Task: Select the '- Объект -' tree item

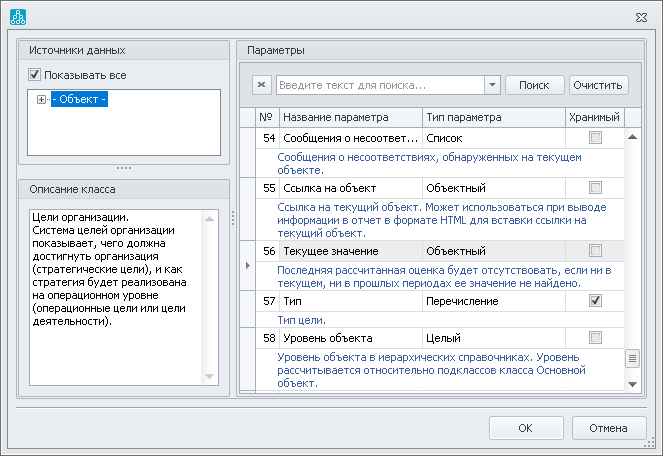Action: (x=80, y=99)
